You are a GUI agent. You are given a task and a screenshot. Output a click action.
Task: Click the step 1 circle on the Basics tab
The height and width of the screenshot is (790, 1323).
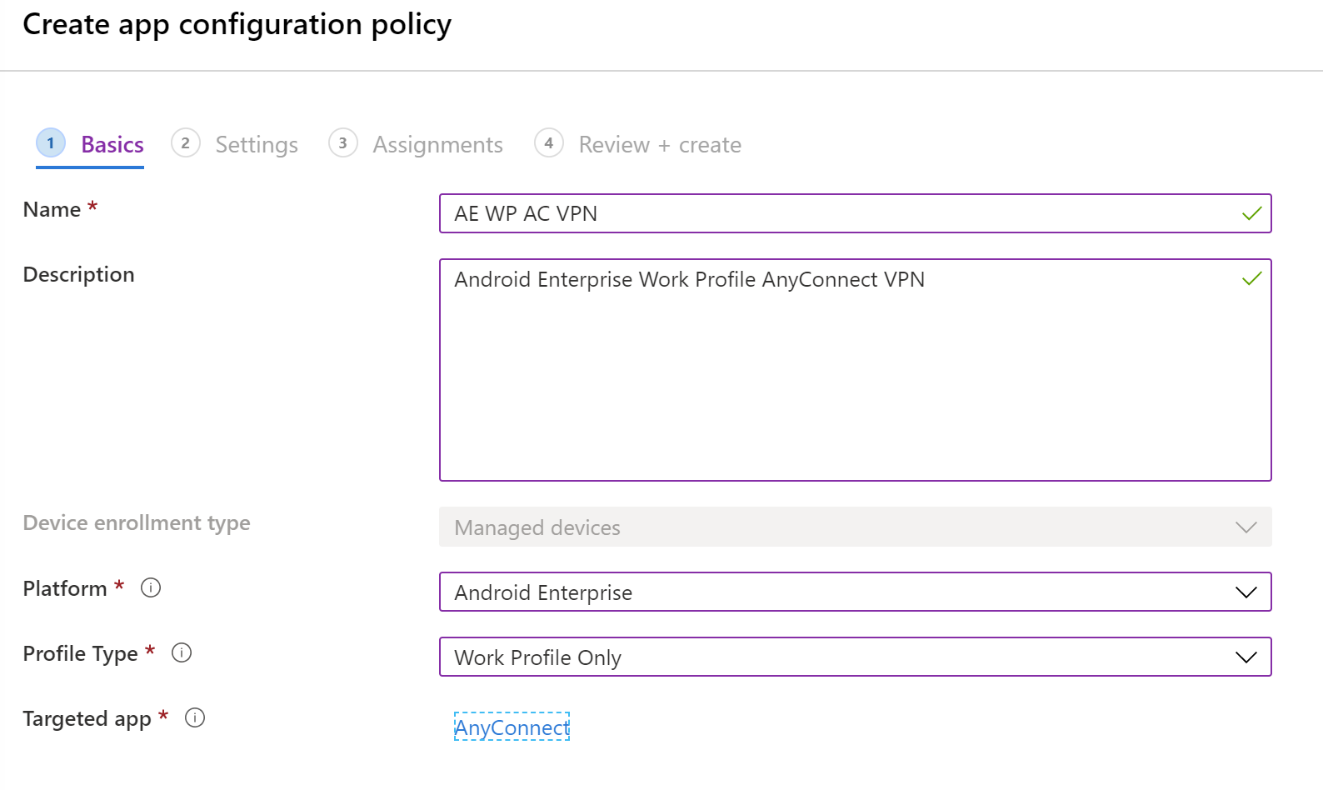pos(50,143)
